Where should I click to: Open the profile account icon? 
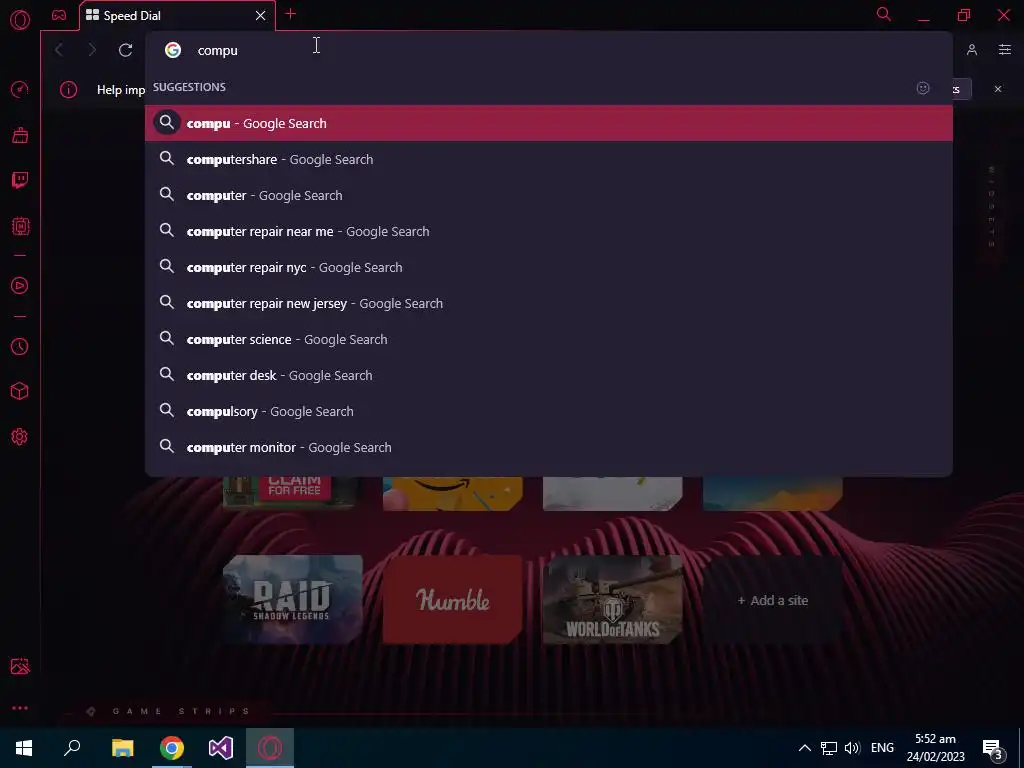click(972, 50)
